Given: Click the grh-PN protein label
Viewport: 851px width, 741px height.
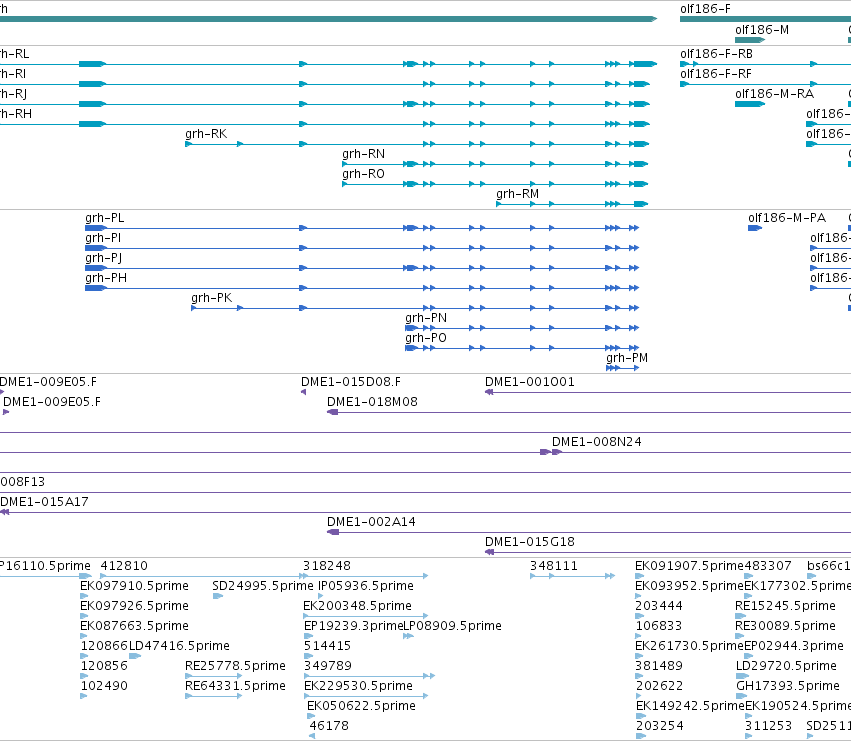Looking at the screenshot, I should point(426,318).
